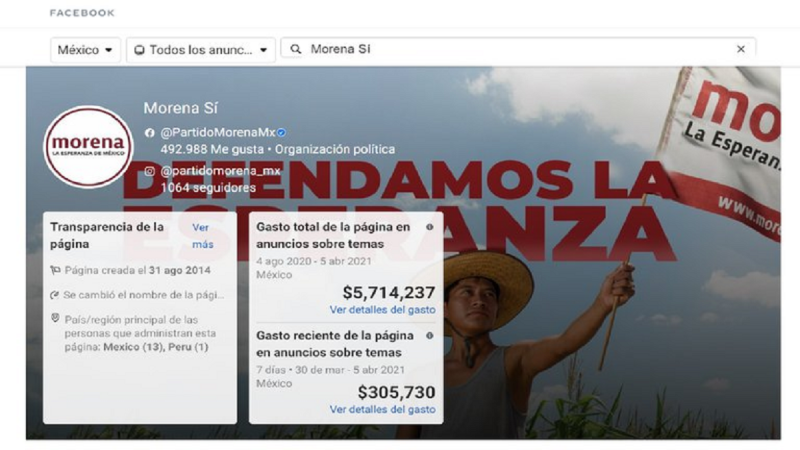The image size is (800, 450).
Task: Click 'Mexico (13), Peru (1)' administrators text
Action: (156, 347)
